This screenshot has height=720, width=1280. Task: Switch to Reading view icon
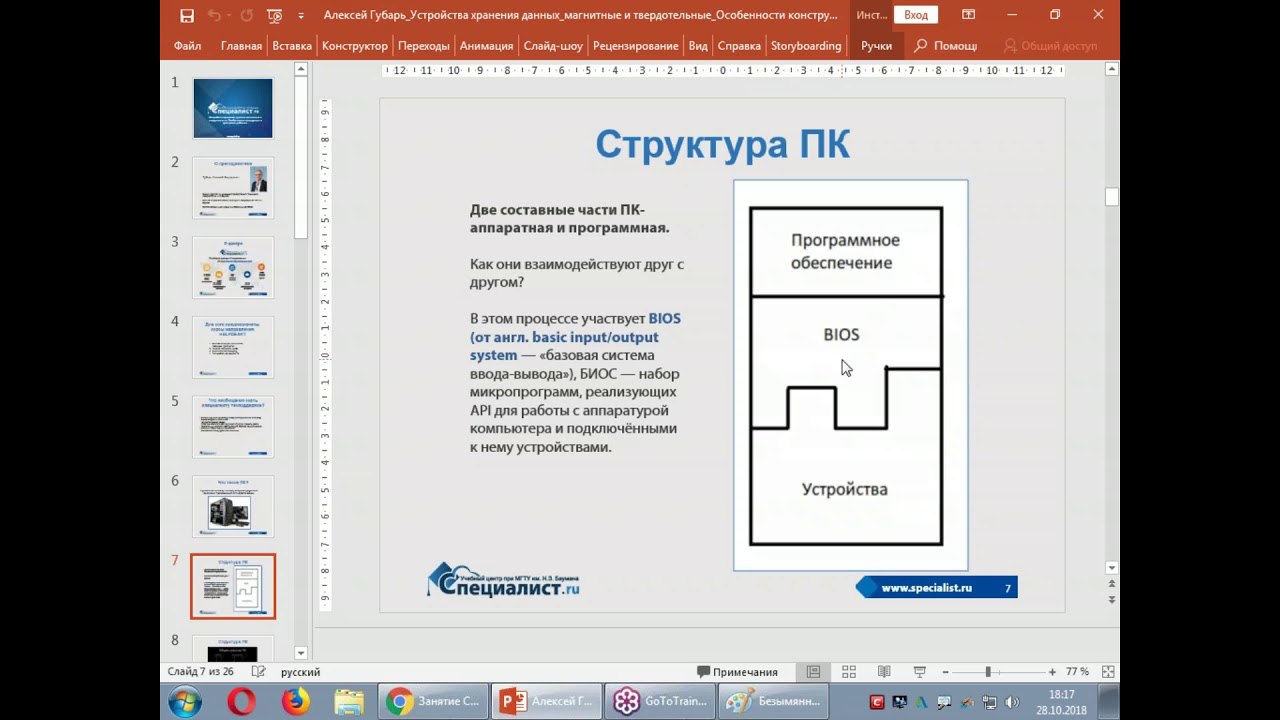click(x=884, y=672)
